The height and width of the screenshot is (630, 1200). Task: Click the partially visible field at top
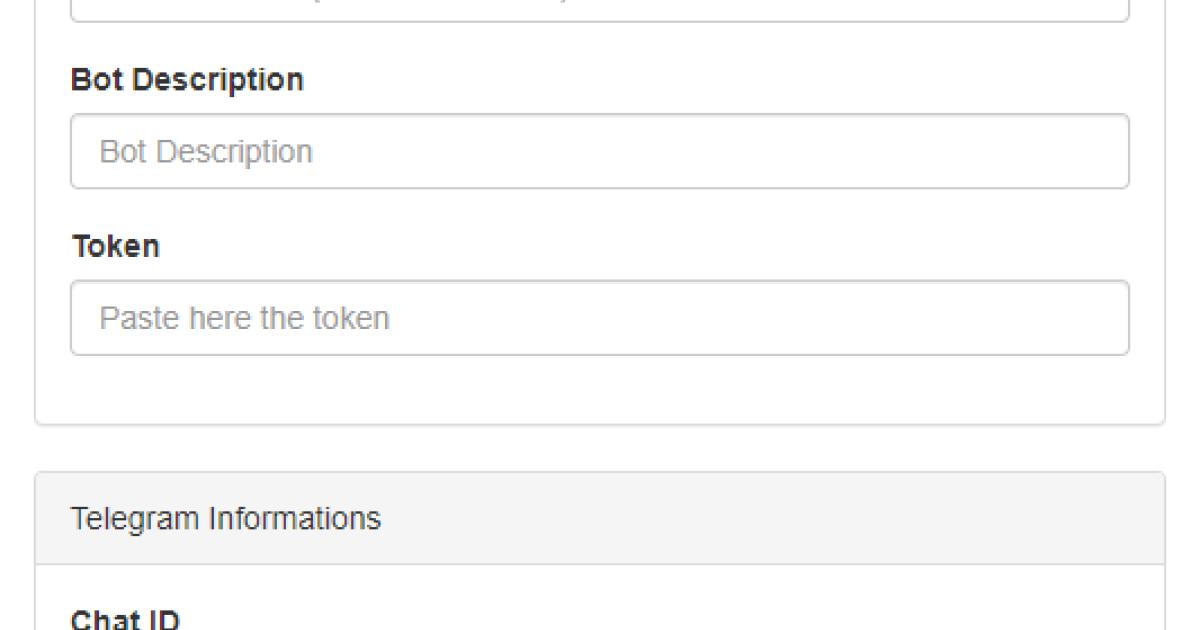pyautogui.click(x=600, y=10)
